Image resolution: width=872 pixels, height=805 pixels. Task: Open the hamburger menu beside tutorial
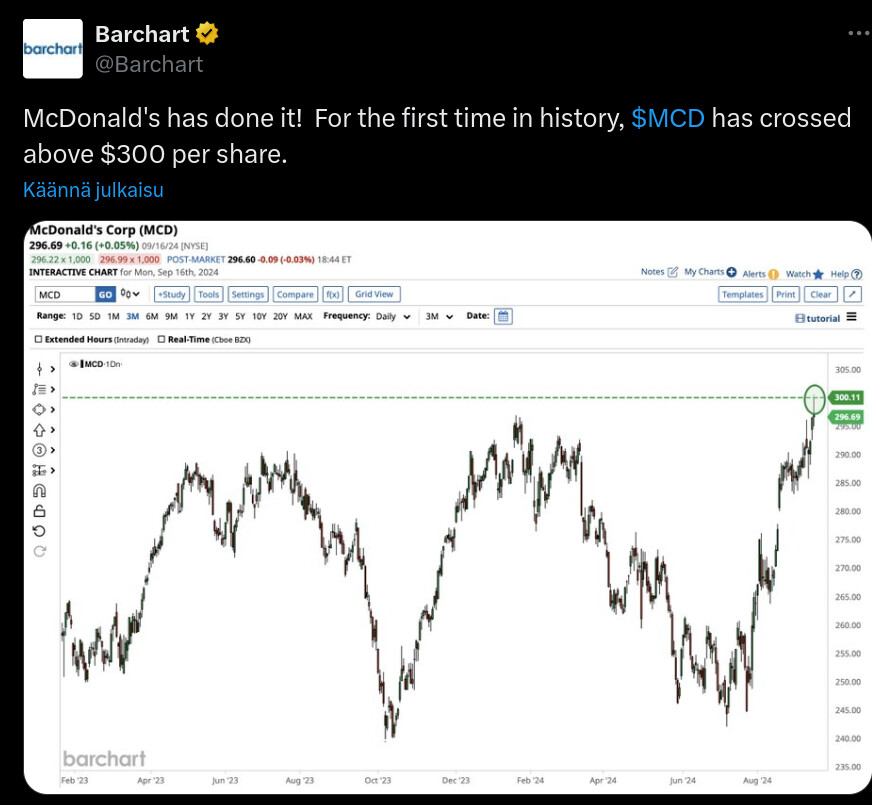[851, 317]
